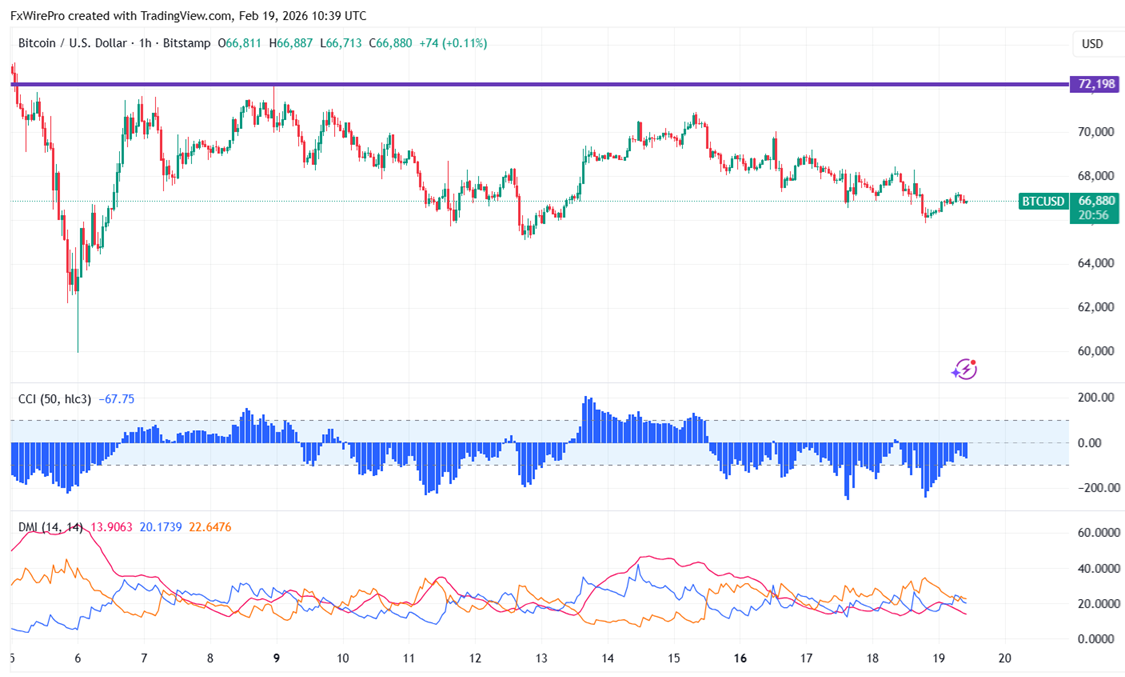
Task: Click the close value C66,880
Action: pyautogui.click(x=390, y=43)
